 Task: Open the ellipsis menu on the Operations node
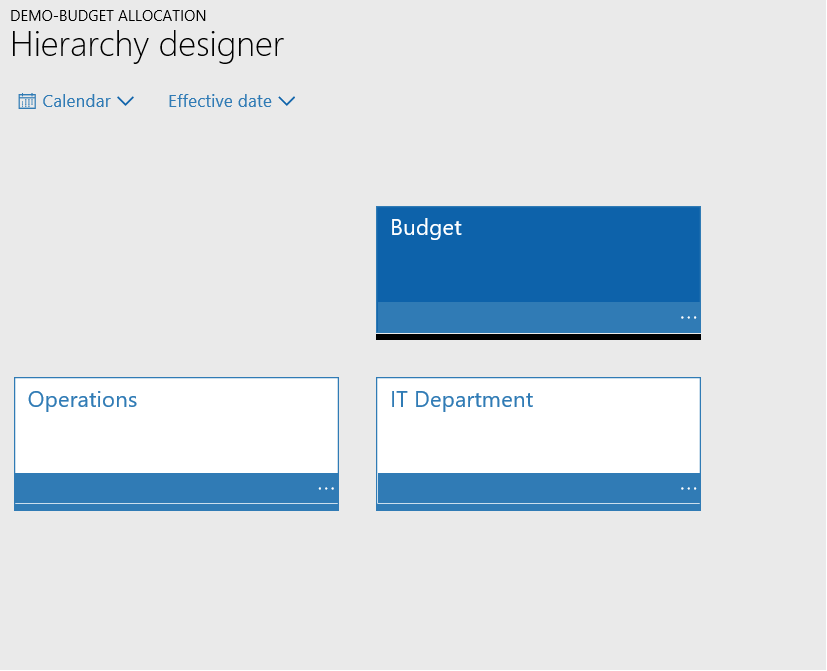325,487
